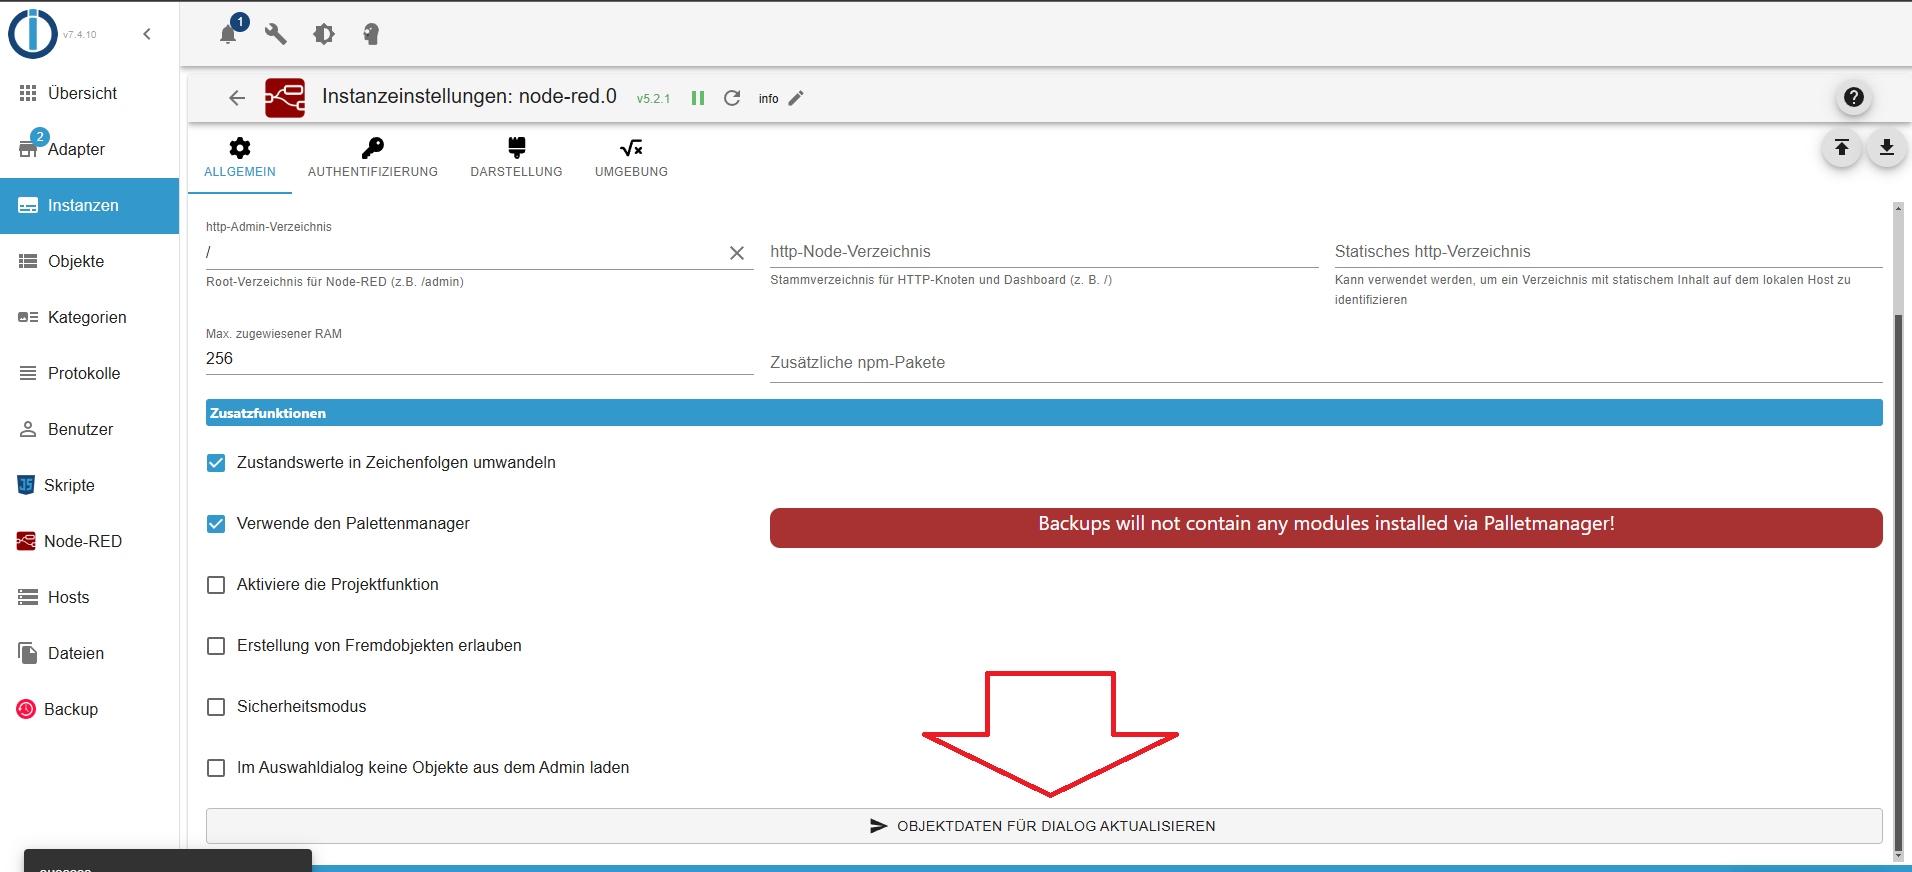Restart the instance with the reload icon
Screen dimensions: 1912x872
732,98
